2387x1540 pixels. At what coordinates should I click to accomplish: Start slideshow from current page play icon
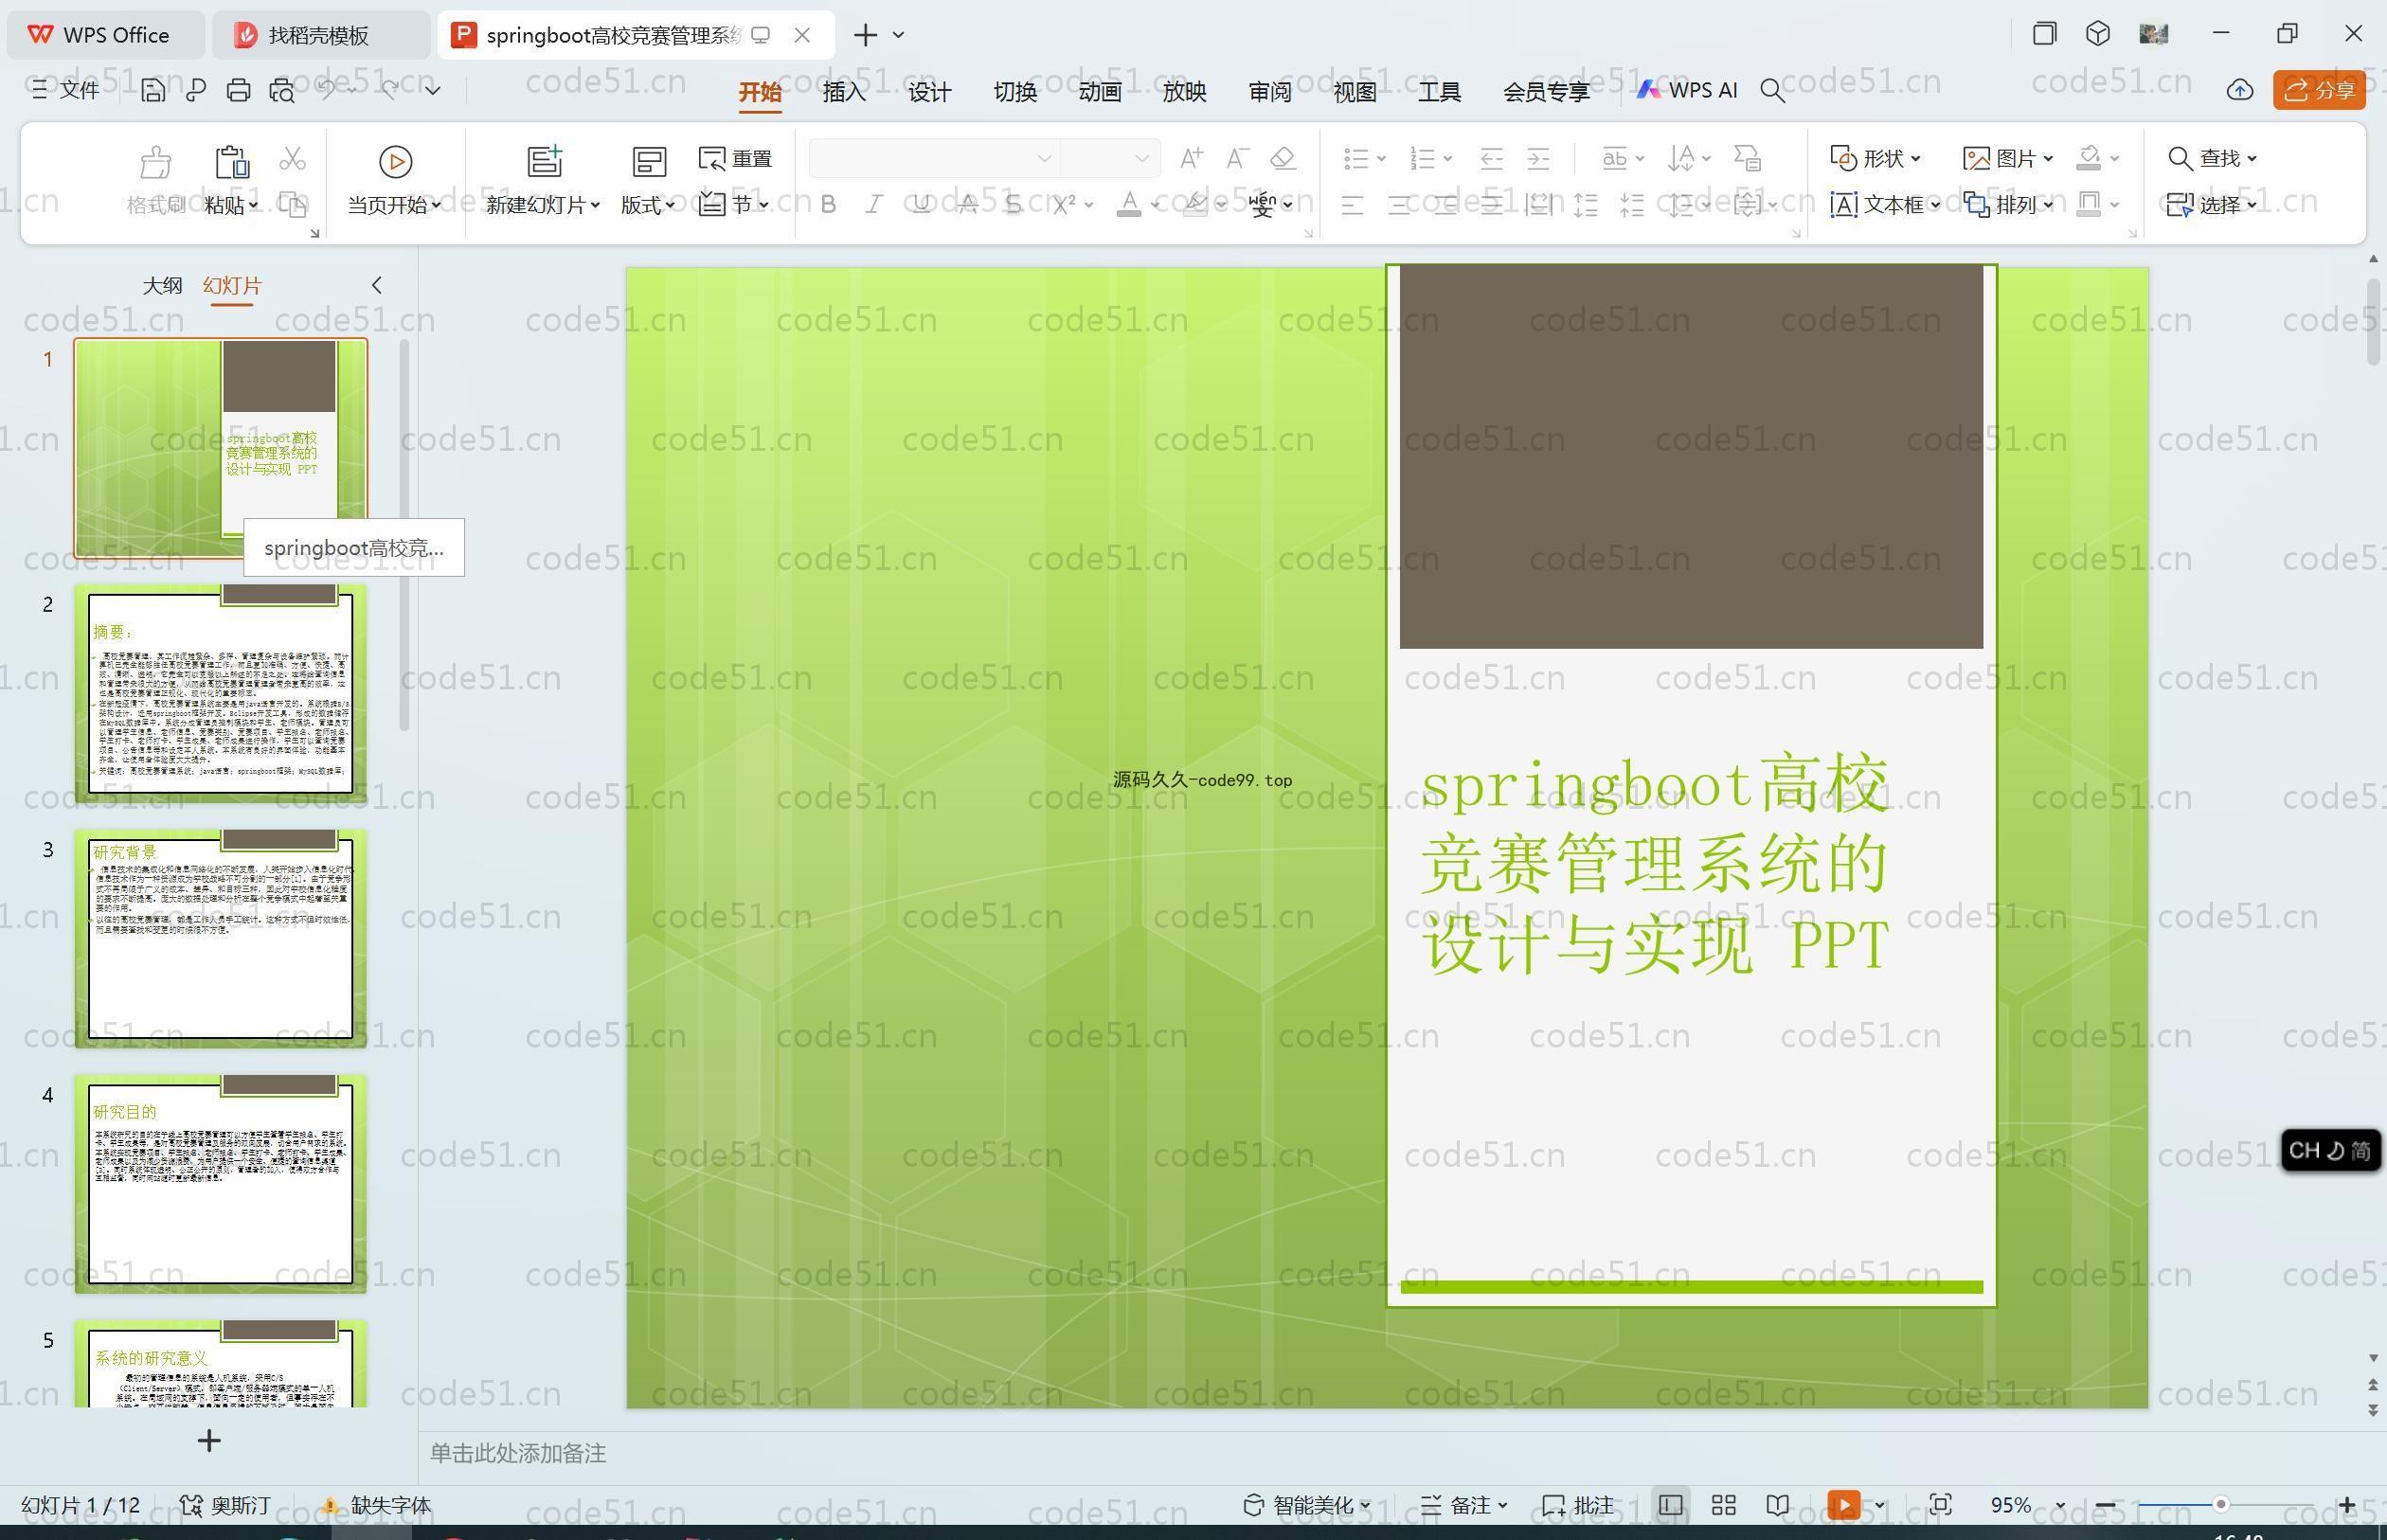[395, 161]
